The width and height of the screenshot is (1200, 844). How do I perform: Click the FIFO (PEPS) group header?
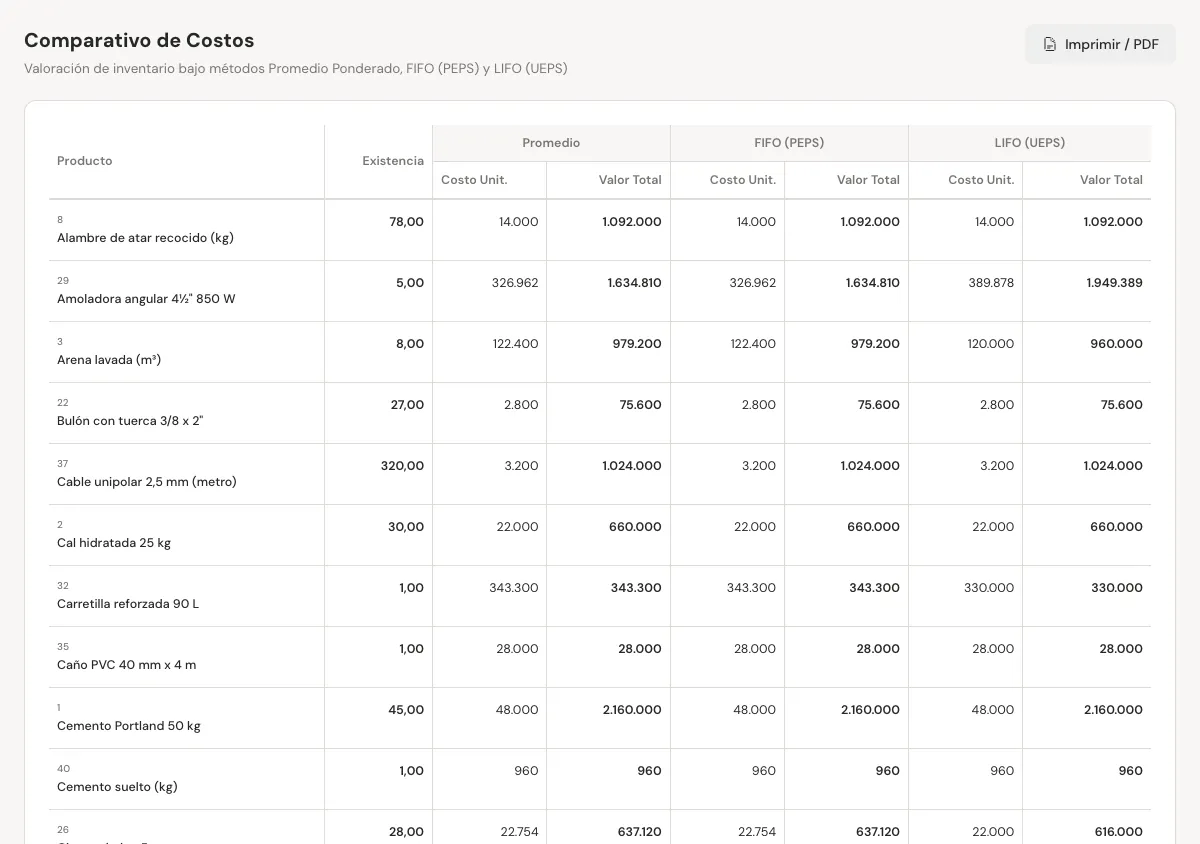coord(789,143)
